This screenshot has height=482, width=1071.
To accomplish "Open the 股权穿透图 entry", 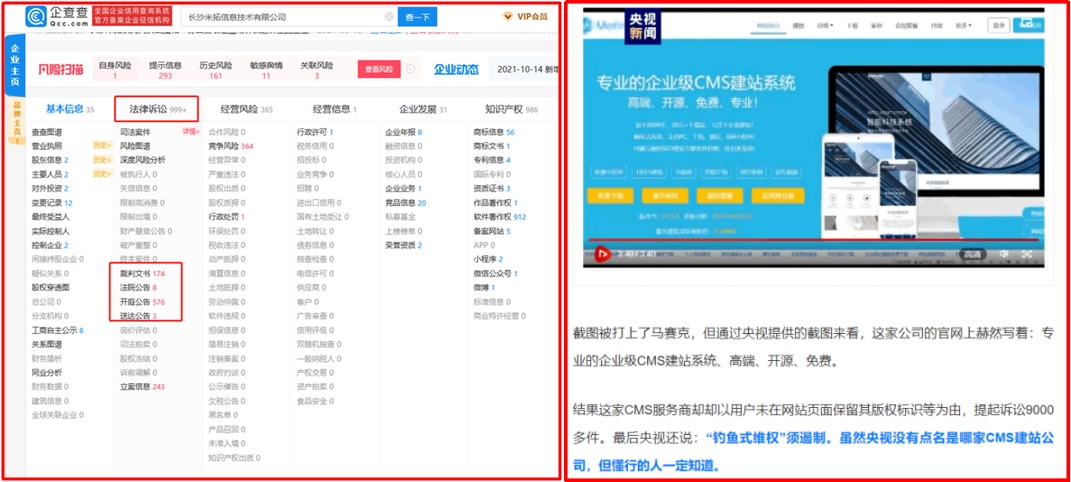I will pyautogui.click(x=51, y=287).
